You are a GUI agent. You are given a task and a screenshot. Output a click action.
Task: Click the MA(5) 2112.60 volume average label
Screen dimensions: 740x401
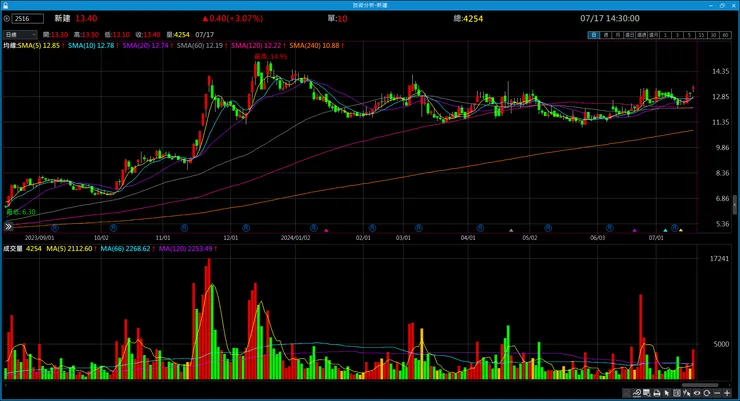coord(69,248)
